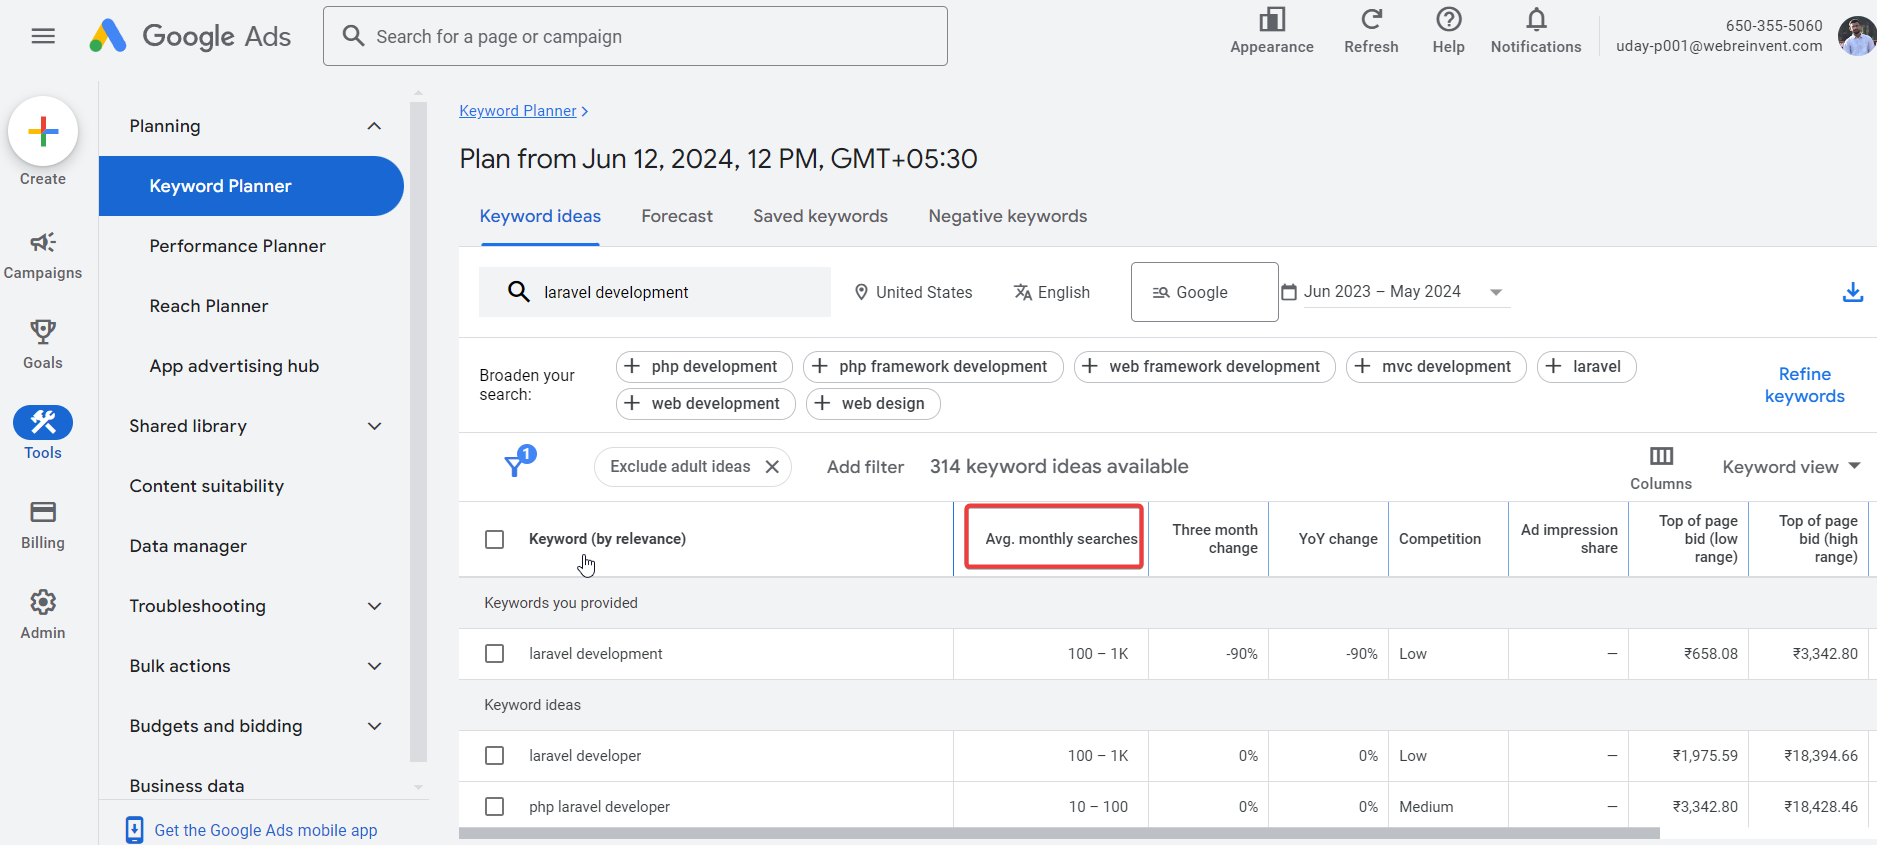1877x845 pixels.
Task: Open Performance Planner
Action: (237, 246)
